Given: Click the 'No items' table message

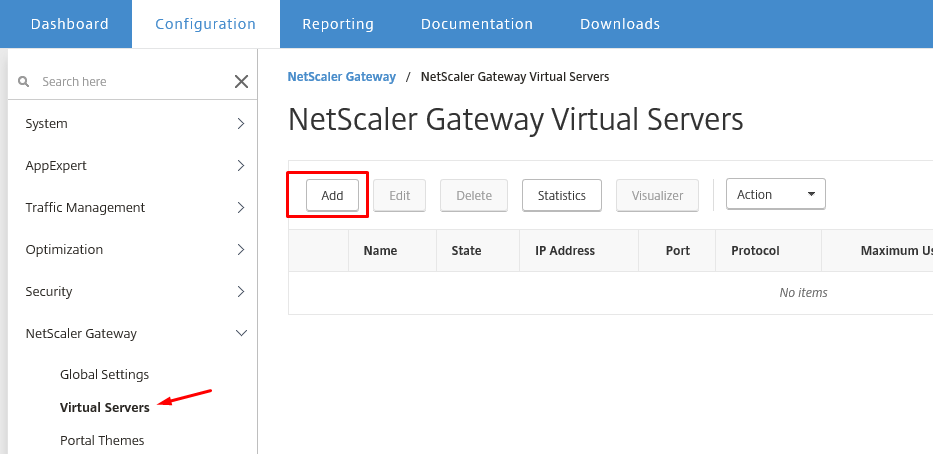Looking at the screenshot, I should coord(803,292).
